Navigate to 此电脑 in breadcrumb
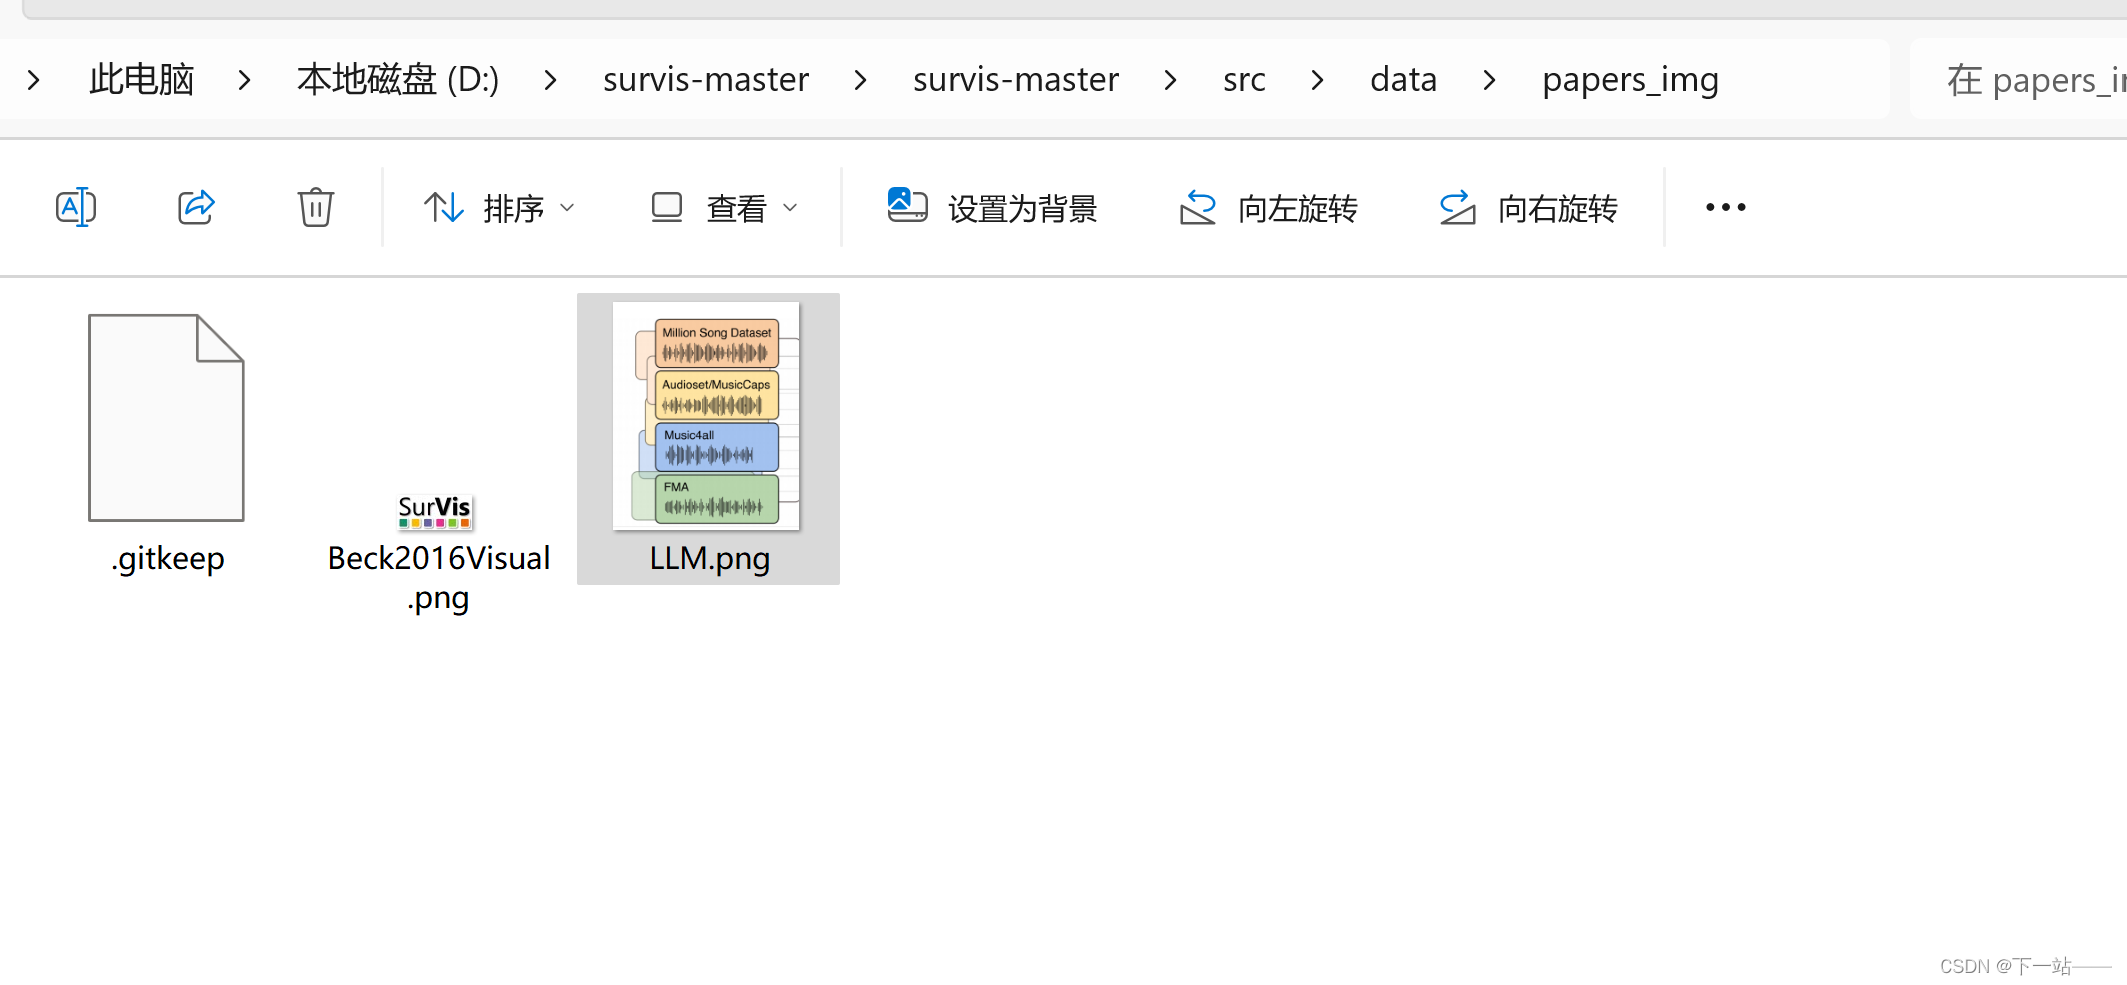 tap(142, 79)
